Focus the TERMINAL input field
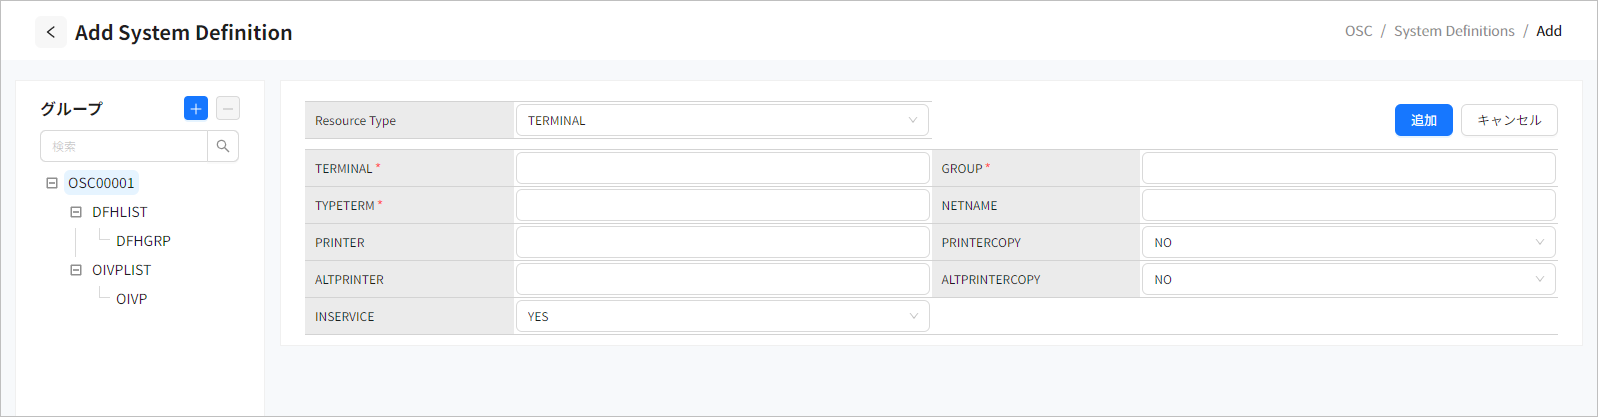This screenshot has width=1598, height=417. point(722,168)
